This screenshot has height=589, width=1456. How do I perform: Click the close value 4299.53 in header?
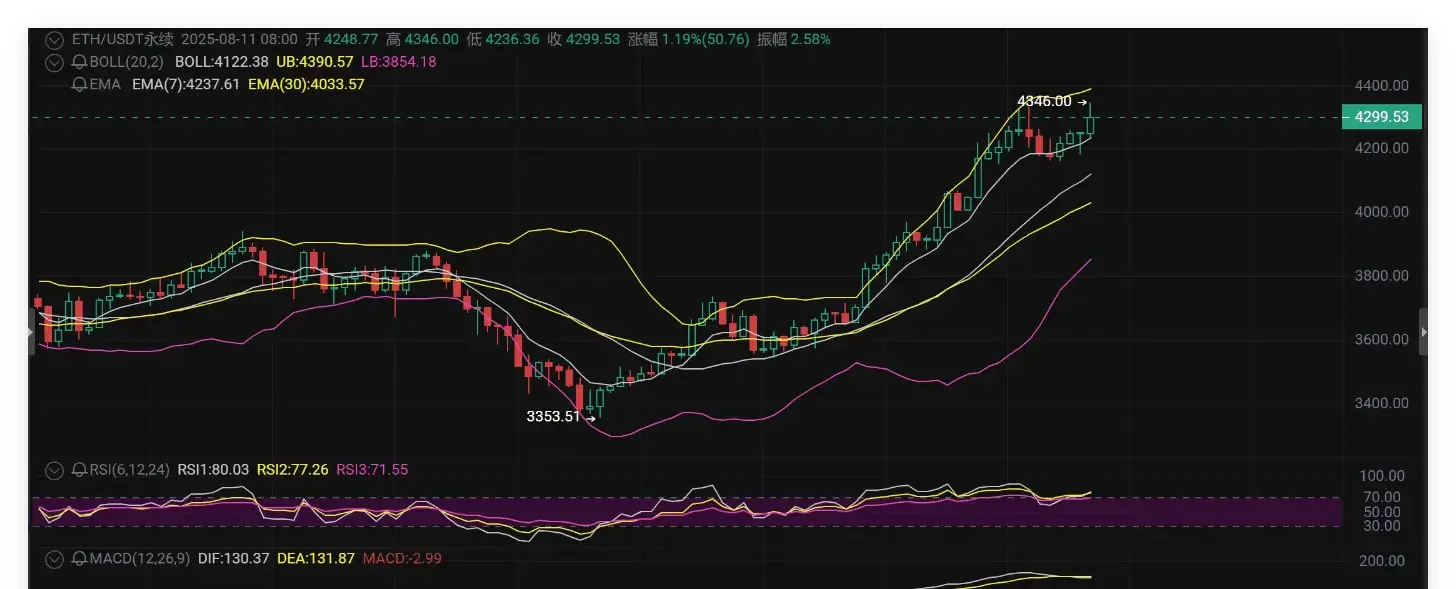[x=593, y=39]
